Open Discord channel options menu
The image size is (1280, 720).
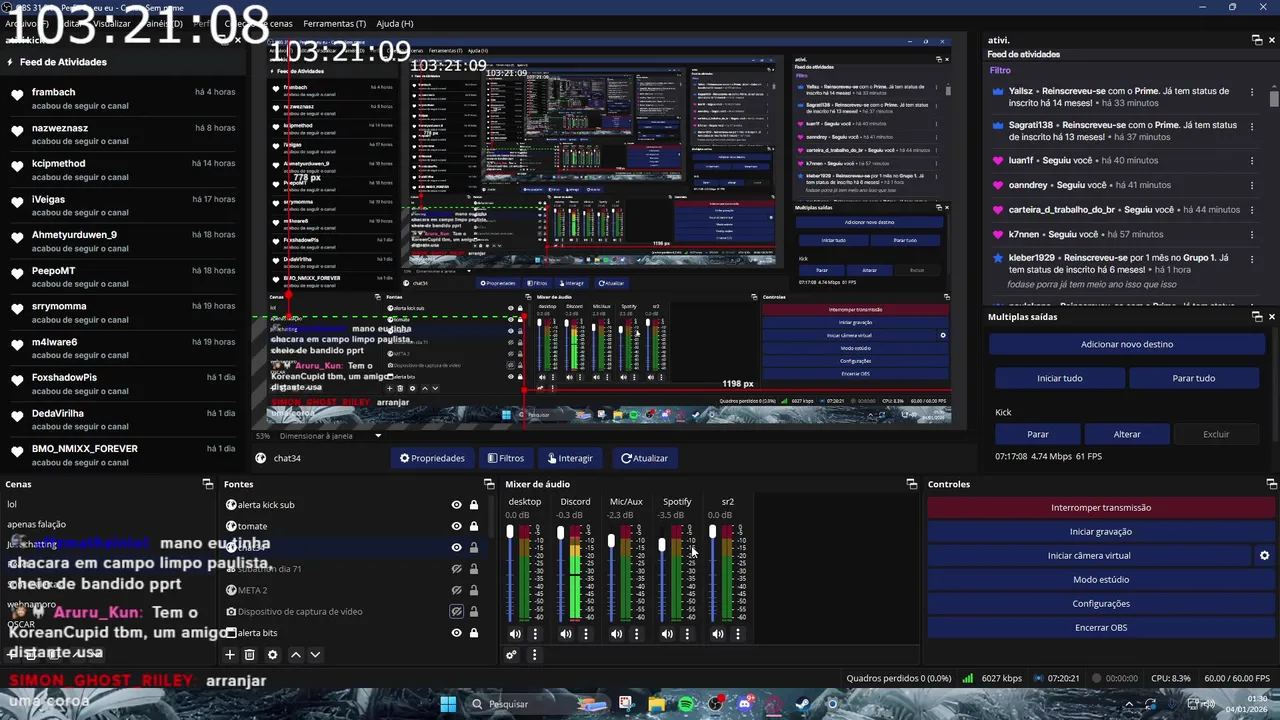pyautogui.click(x=586, y=634)
